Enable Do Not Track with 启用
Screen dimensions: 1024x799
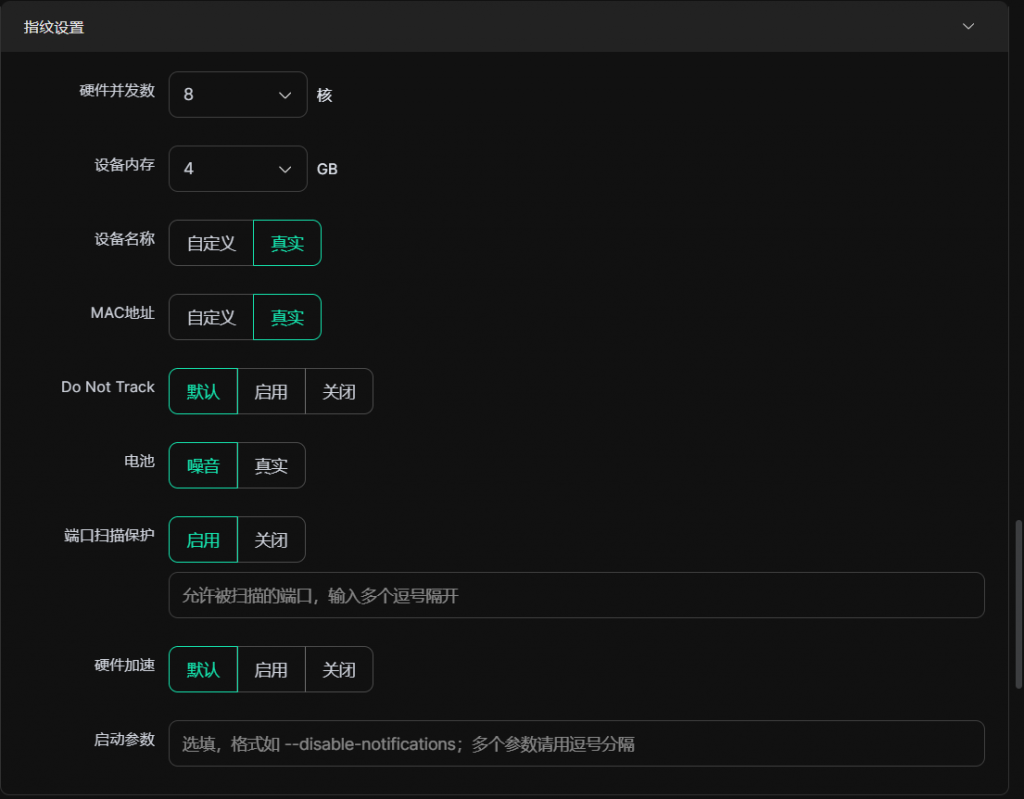271,391
